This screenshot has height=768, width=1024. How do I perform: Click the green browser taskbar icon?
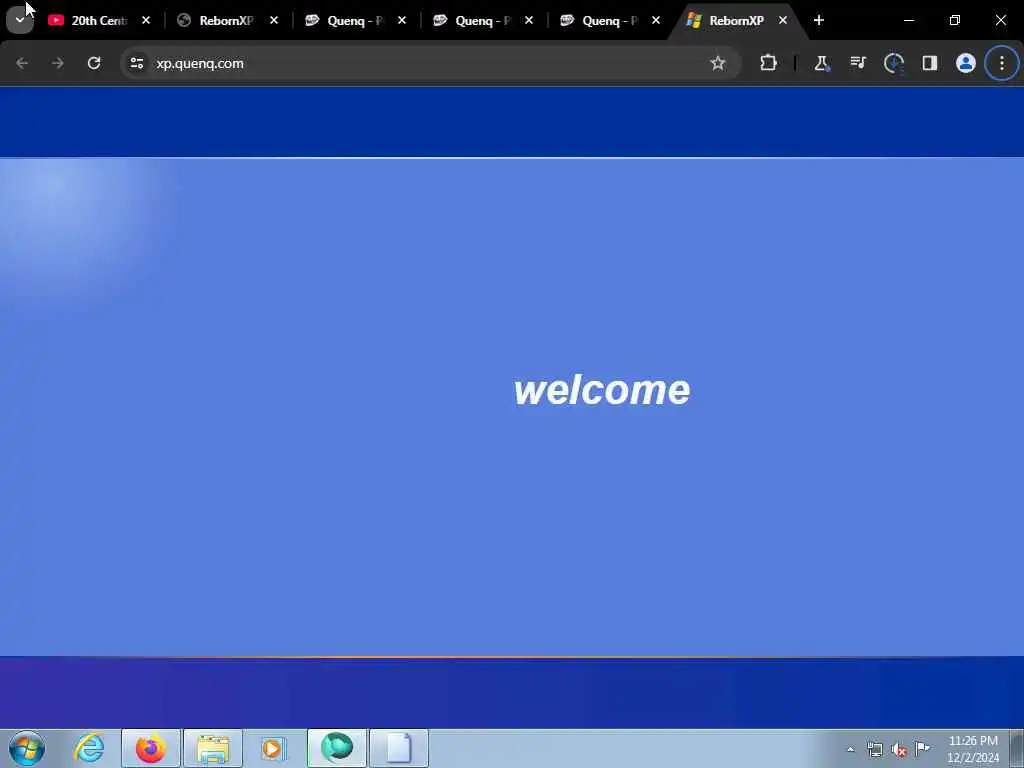point(337,748)
